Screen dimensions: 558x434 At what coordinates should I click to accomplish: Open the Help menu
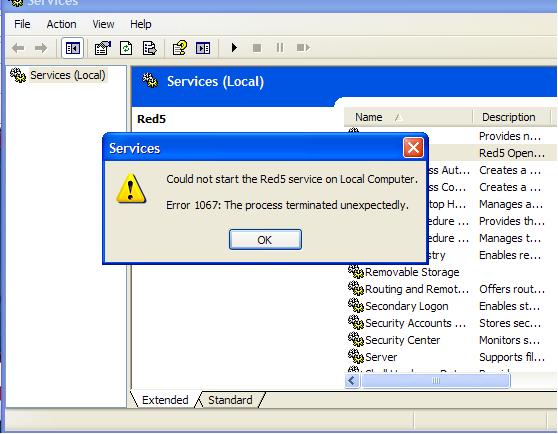click(141, 24)
